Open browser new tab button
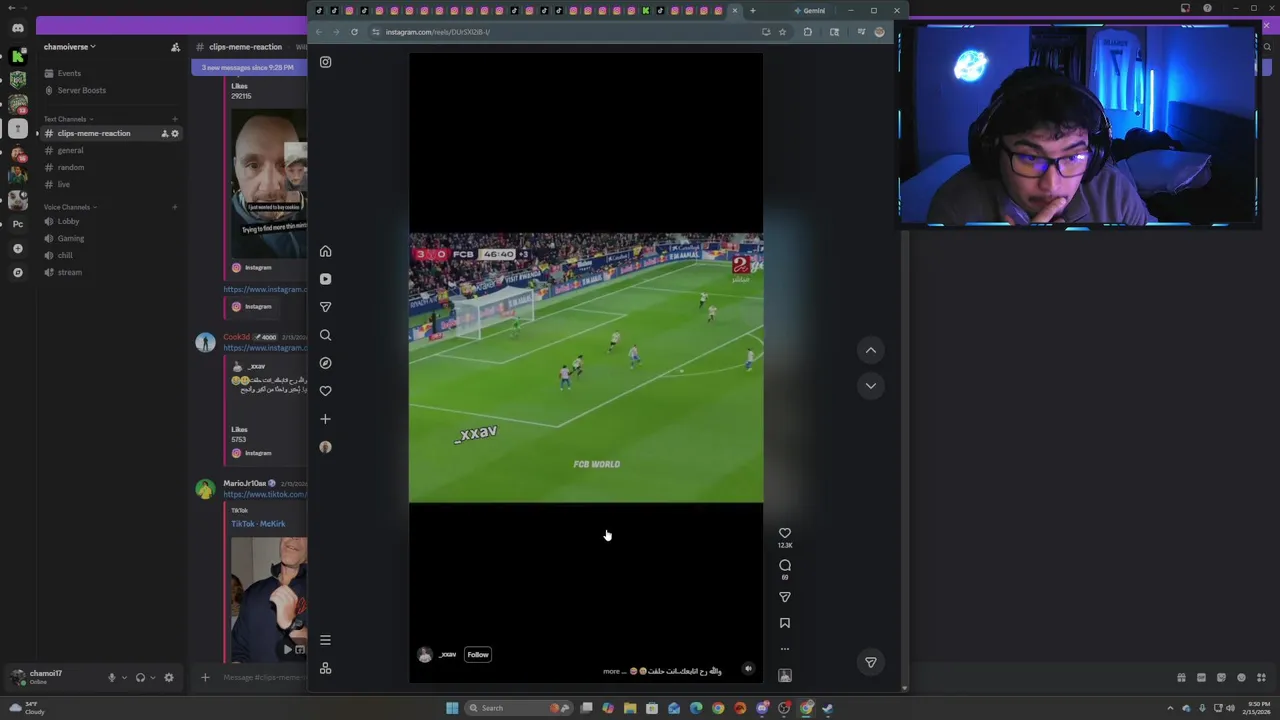This screenshot has height=720, width=1280. (752, 11)
